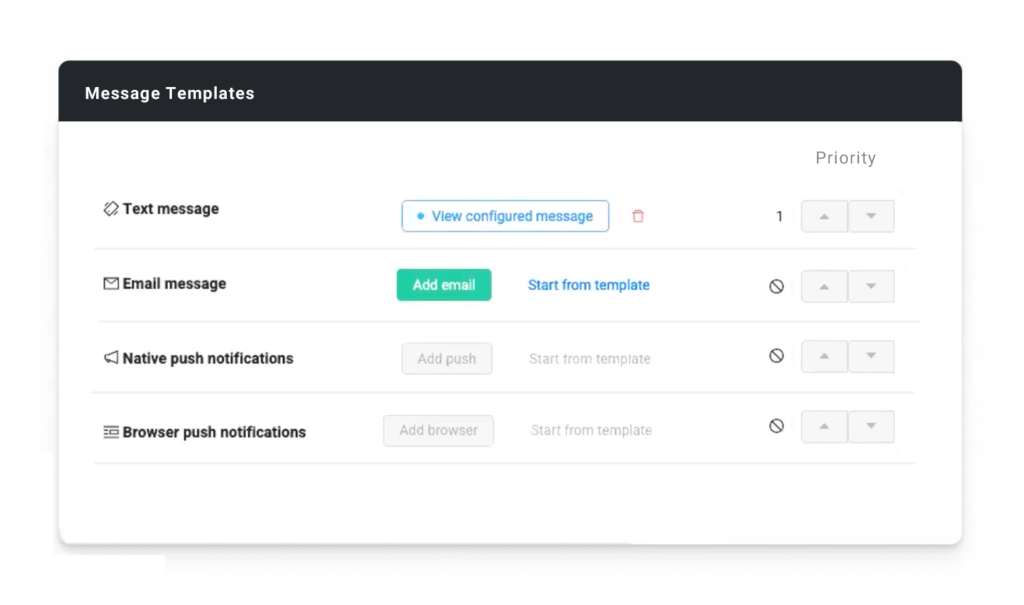Click Start from template in Browser push row
The image size is (1024, 605).
click(x=591, y=430)
